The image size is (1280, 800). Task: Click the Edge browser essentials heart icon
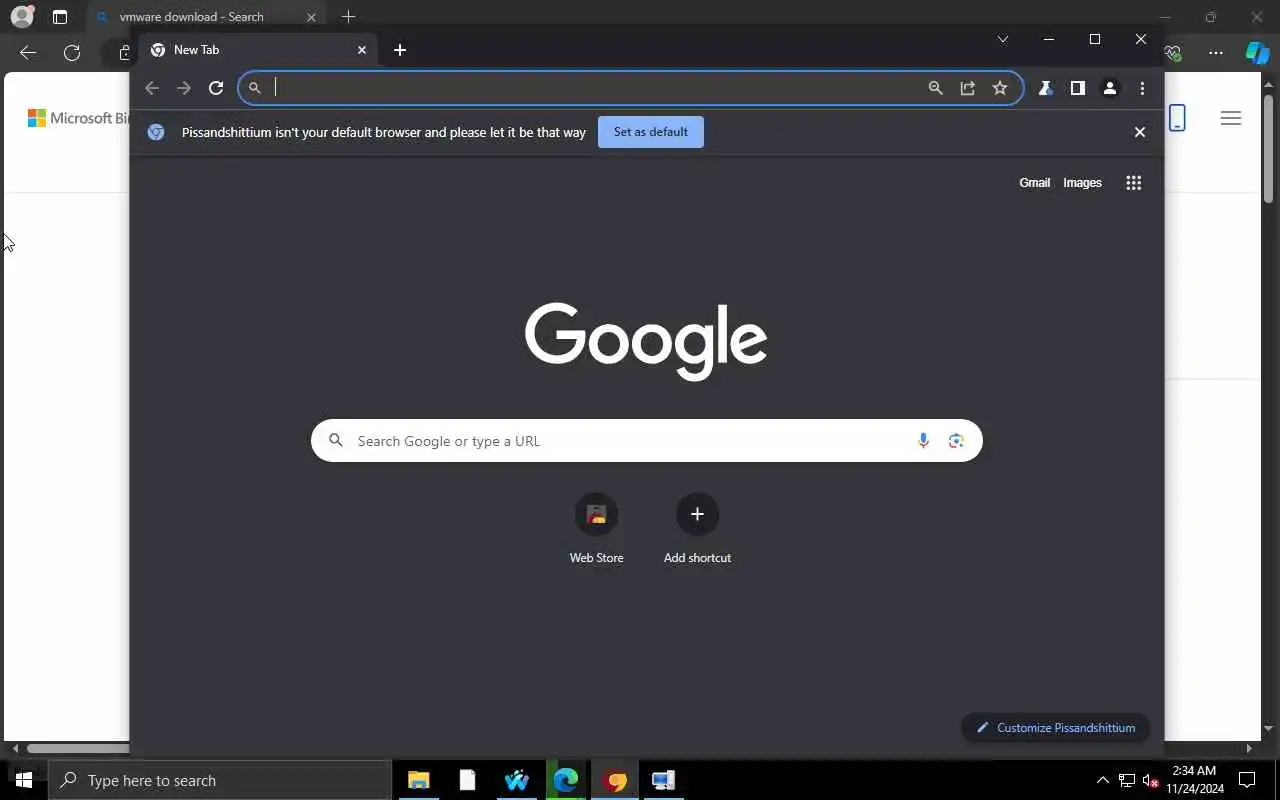click(1173, 53)
